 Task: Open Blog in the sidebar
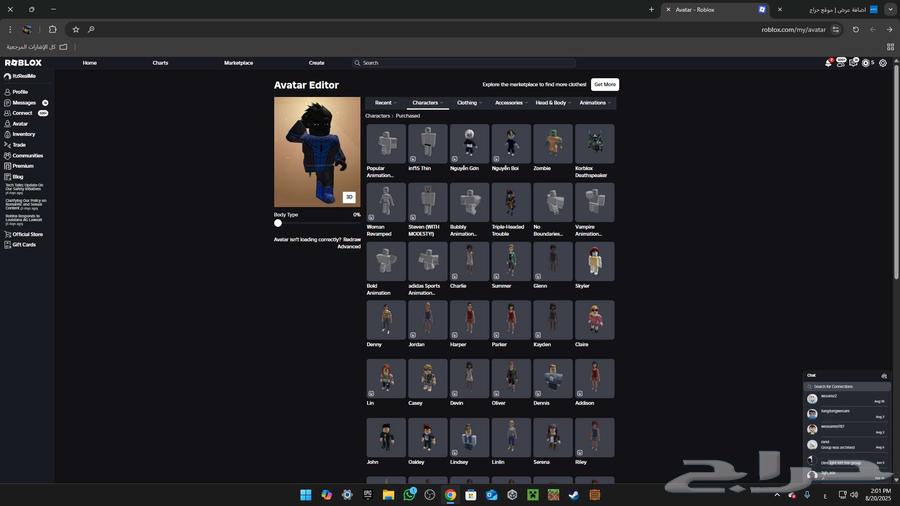click(x=14, y=177)
